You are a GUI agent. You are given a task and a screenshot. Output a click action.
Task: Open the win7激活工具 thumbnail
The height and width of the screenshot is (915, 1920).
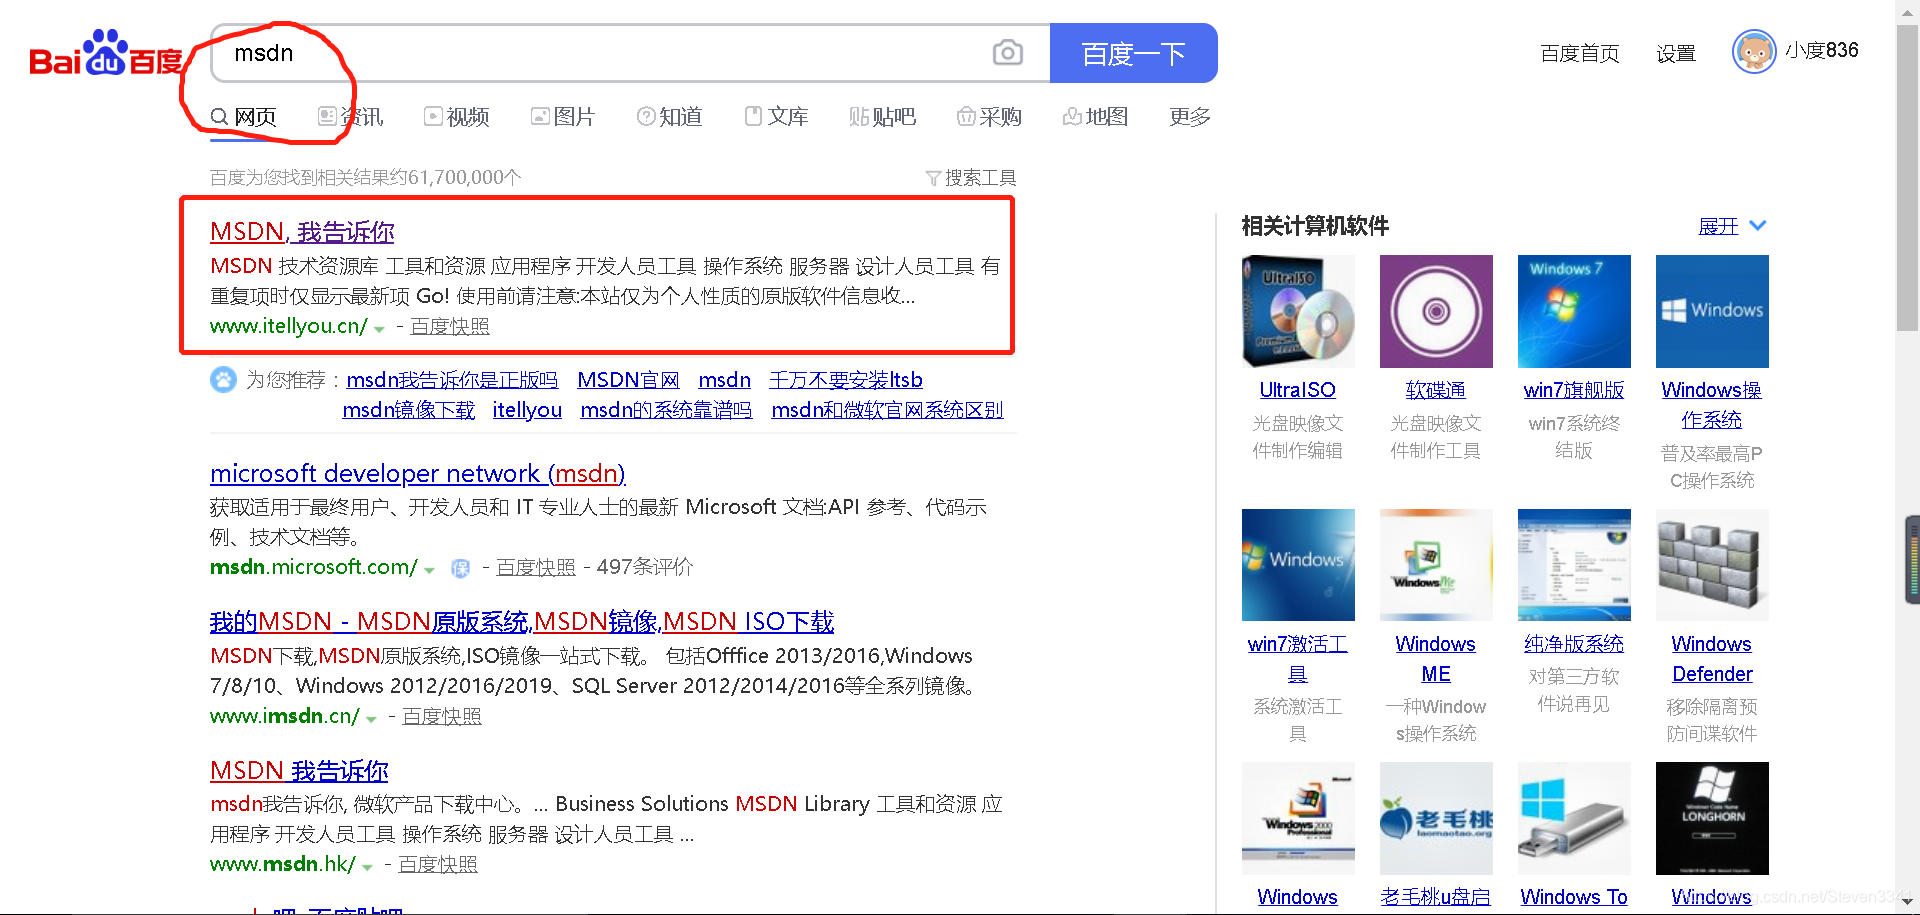click(x=1298, y=565)
